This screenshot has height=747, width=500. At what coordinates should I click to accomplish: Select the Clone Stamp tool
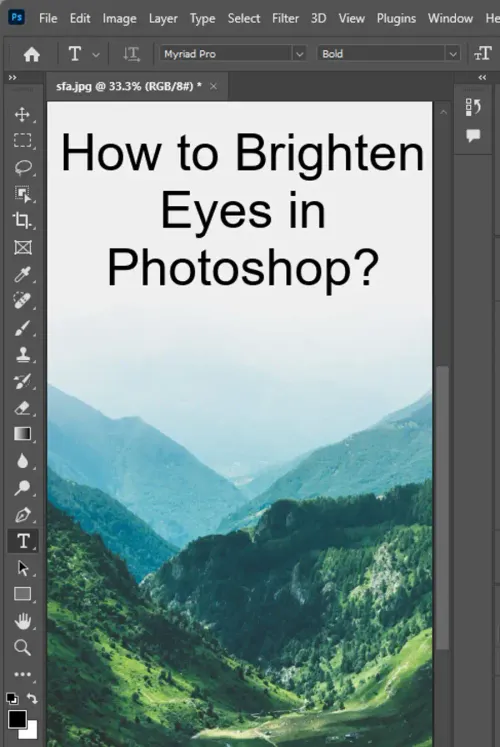(22, 354)
